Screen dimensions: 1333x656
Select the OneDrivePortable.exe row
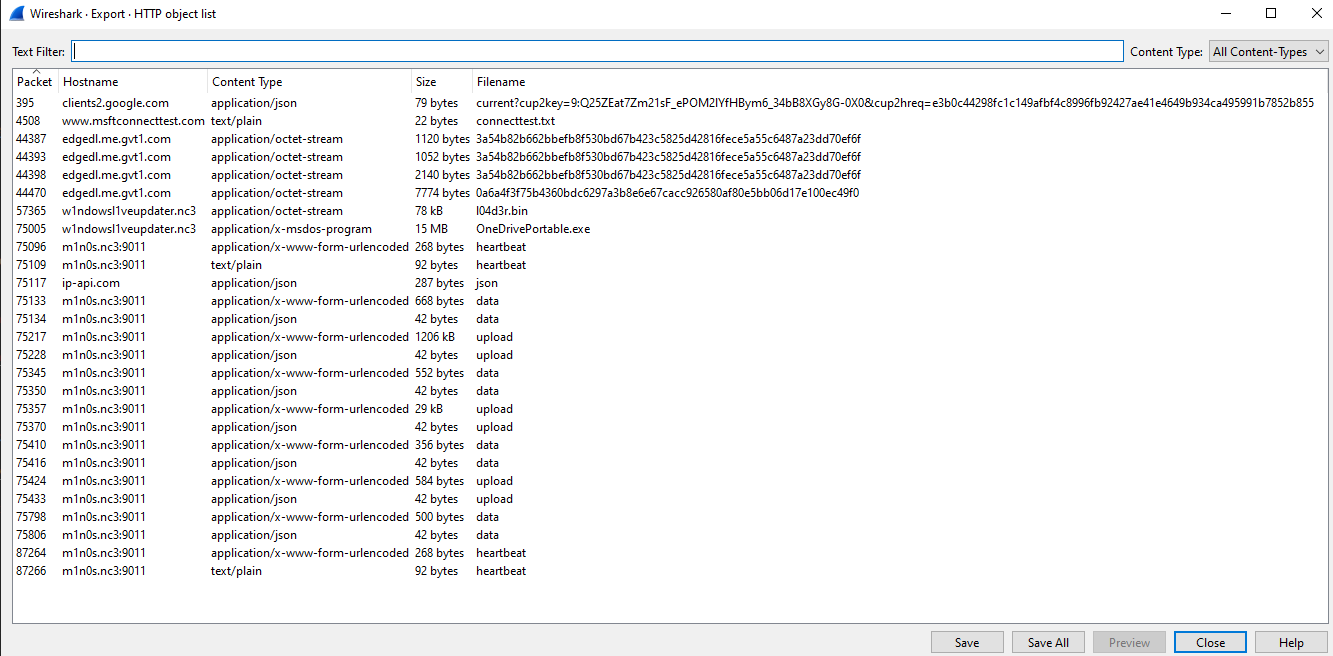coord(300,228)
